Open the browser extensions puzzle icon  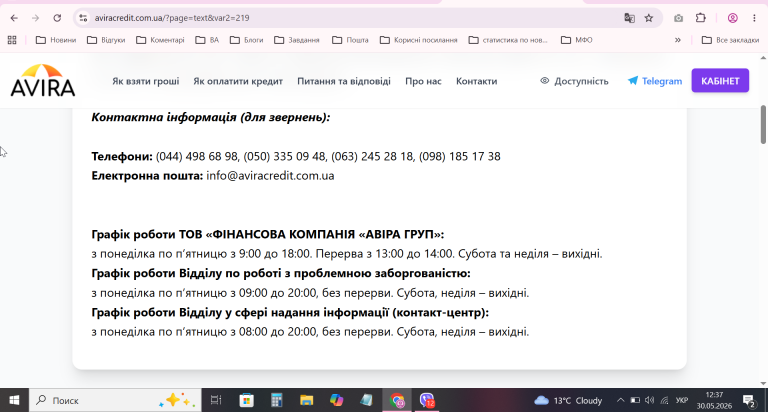click(x=701, y=18)
